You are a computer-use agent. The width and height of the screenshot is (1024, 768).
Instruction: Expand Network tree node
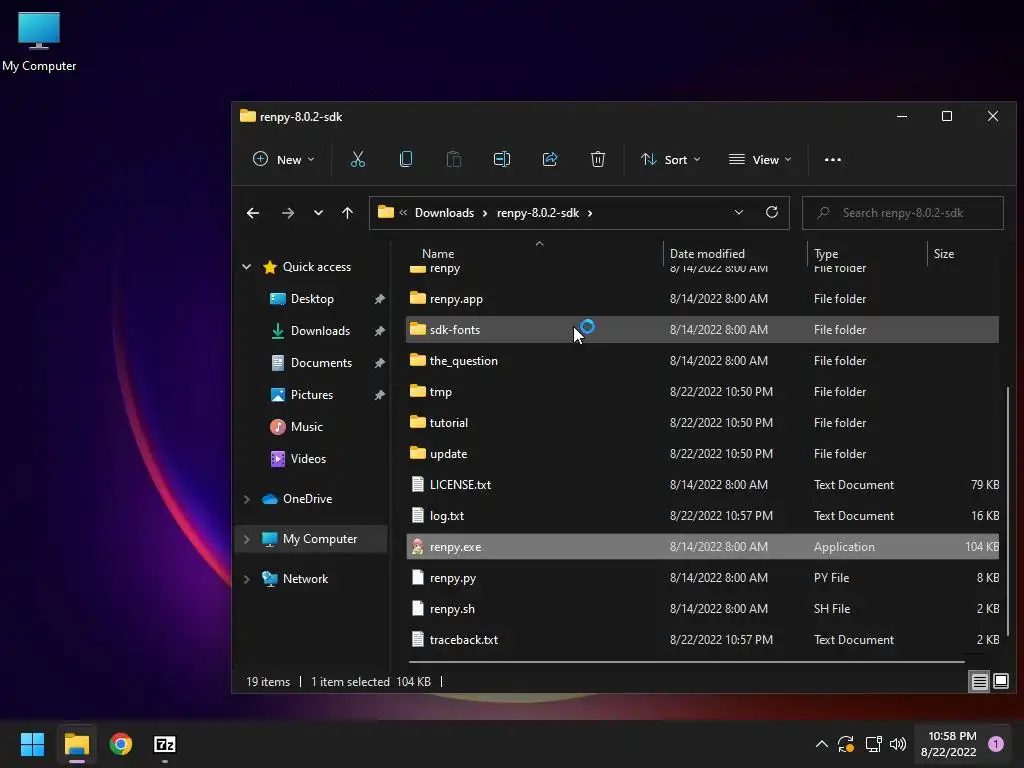pyautogui.click(x=246, y=579)
